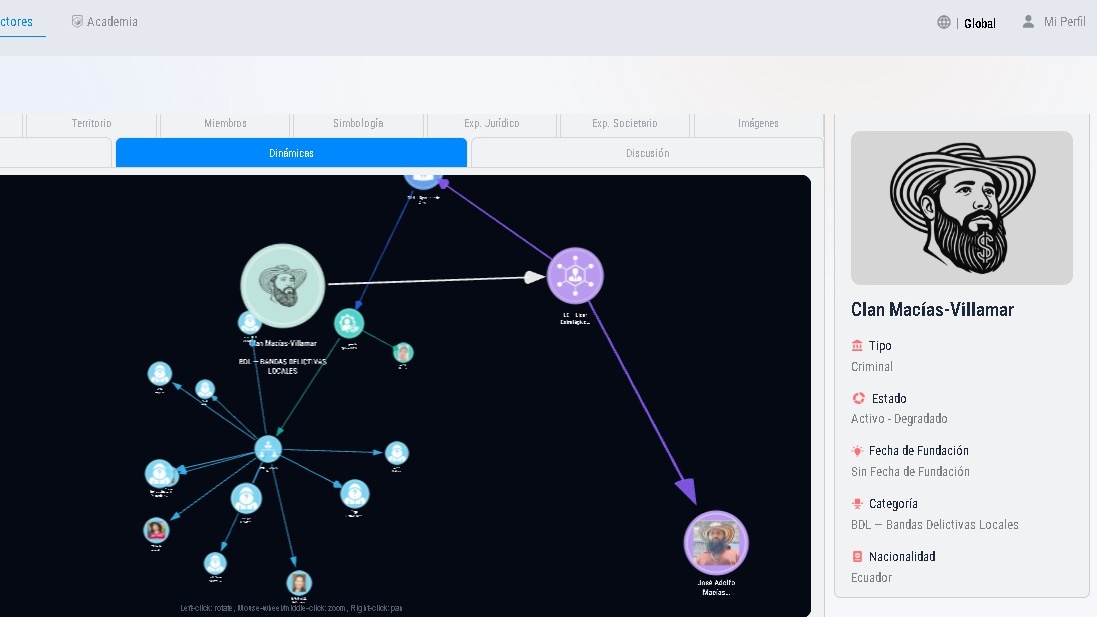
Task: Open the Exp. Jurídico tab
Action: point(492,123)
